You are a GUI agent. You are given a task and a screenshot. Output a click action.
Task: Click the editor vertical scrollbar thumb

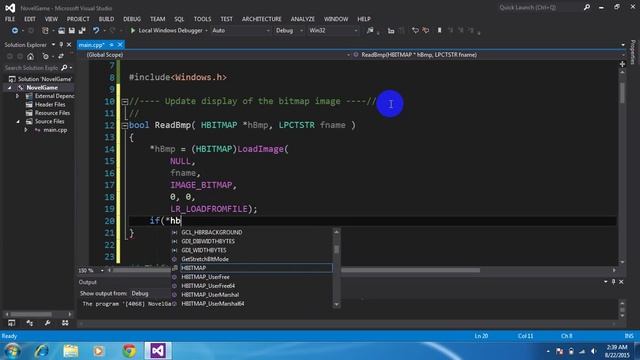pos(622,93)
